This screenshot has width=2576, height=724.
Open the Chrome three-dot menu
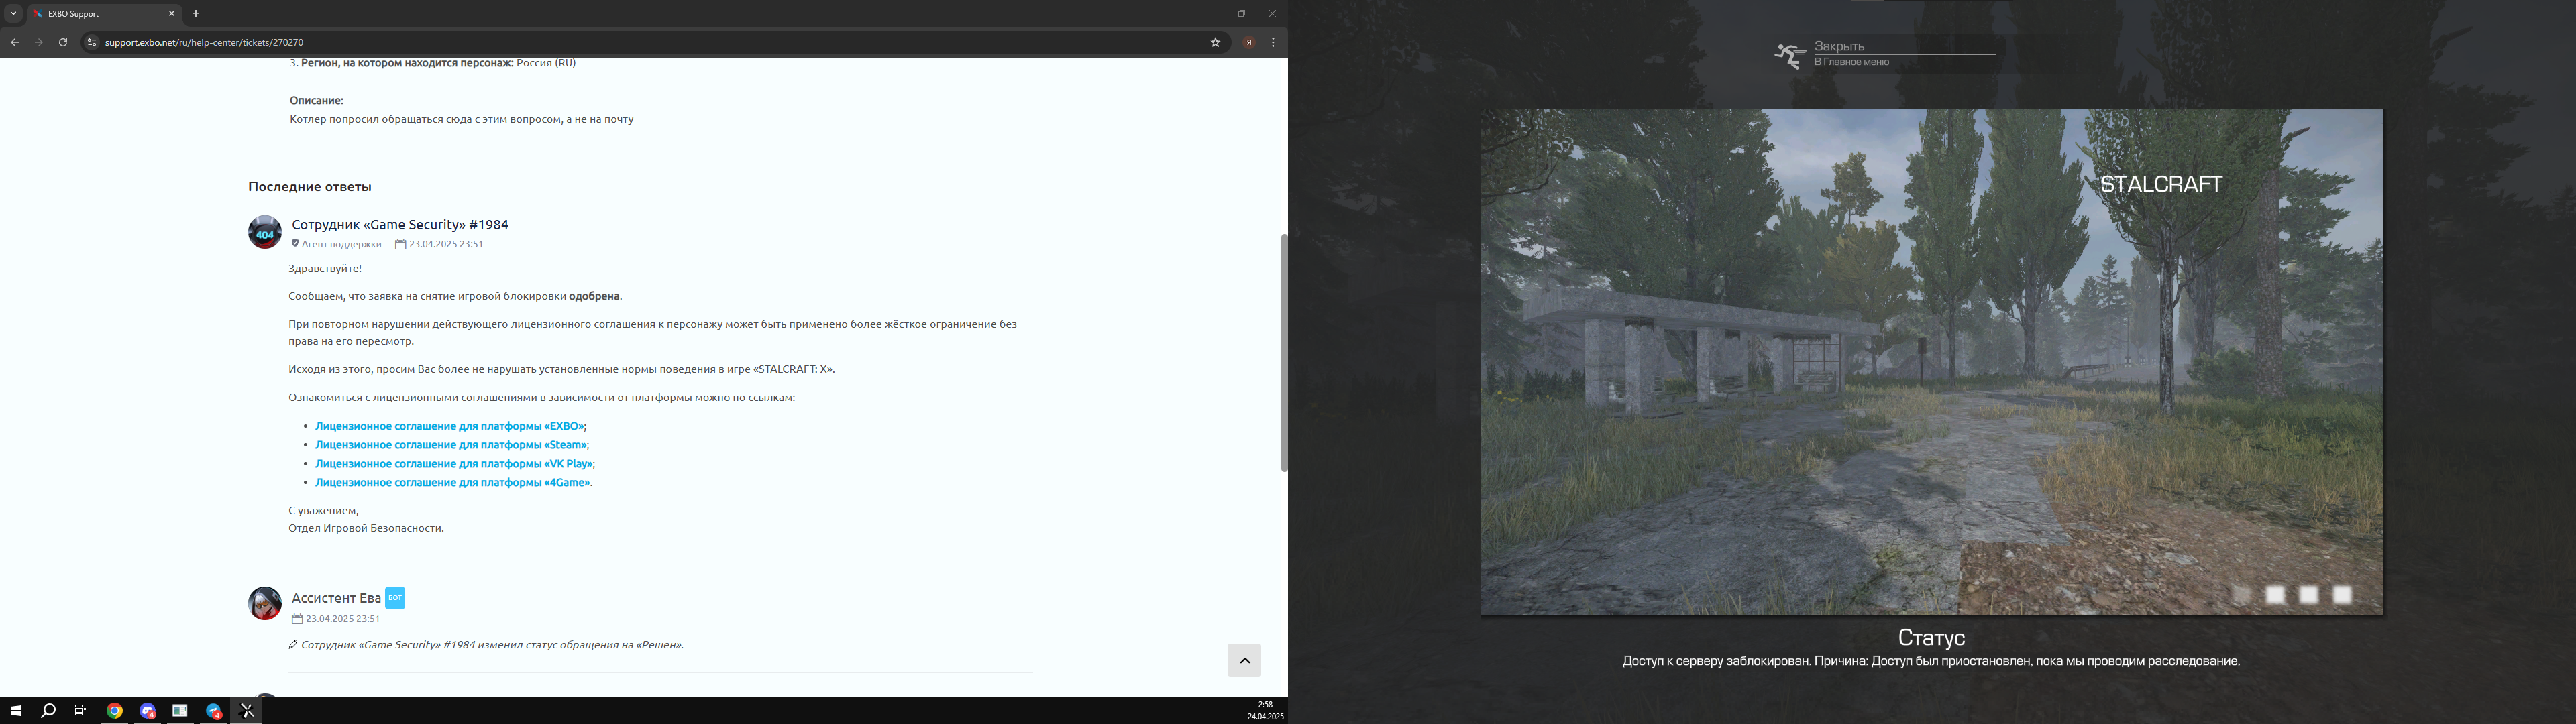[1273, 42]
